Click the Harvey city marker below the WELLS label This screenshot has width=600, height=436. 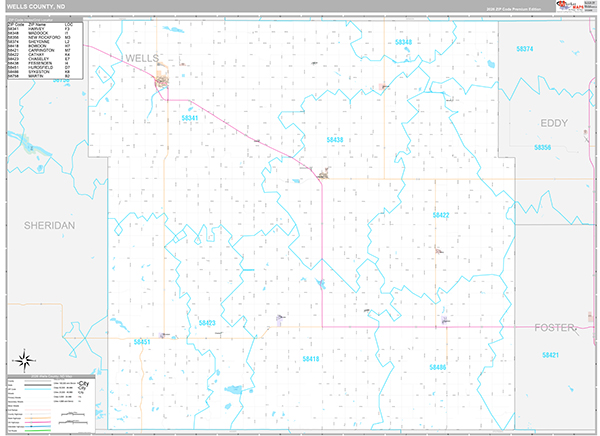click(162, 80)
